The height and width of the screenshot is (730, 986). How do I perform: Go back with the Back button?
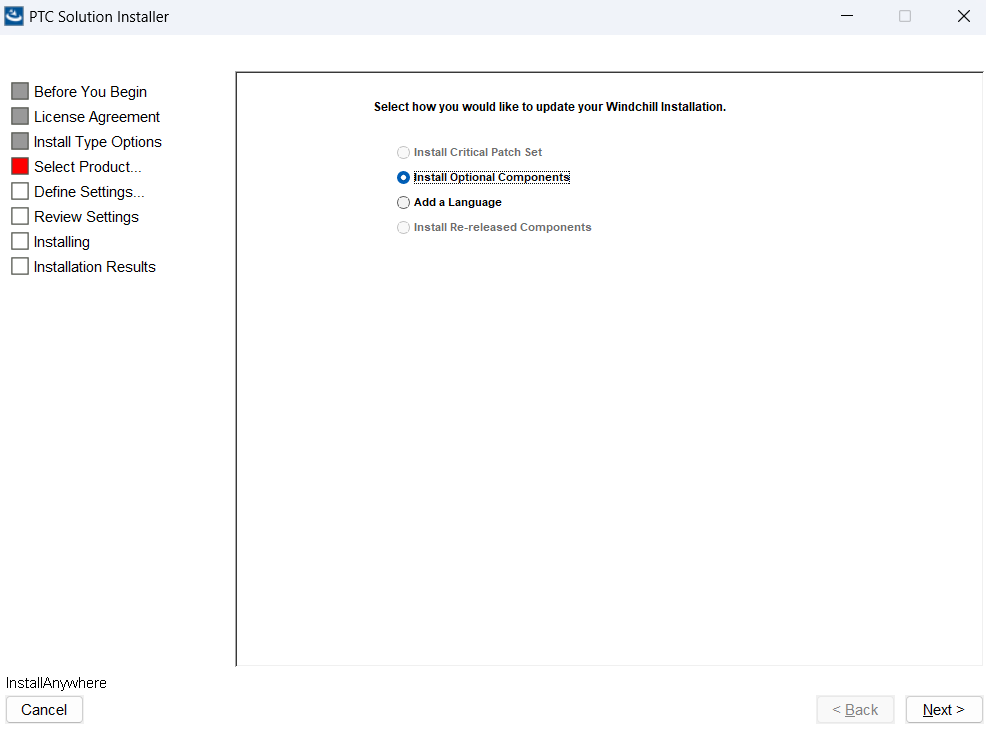tap(855, 710)
